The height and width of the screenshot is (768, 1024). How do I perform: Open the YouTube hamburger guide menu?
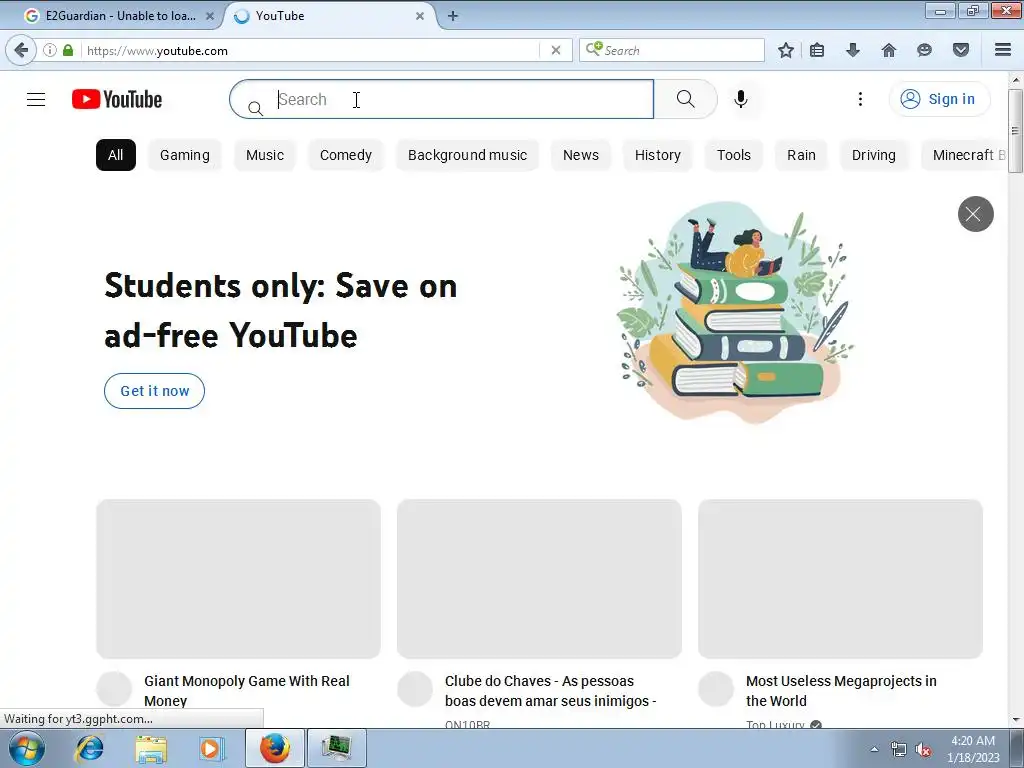[36, 99]
